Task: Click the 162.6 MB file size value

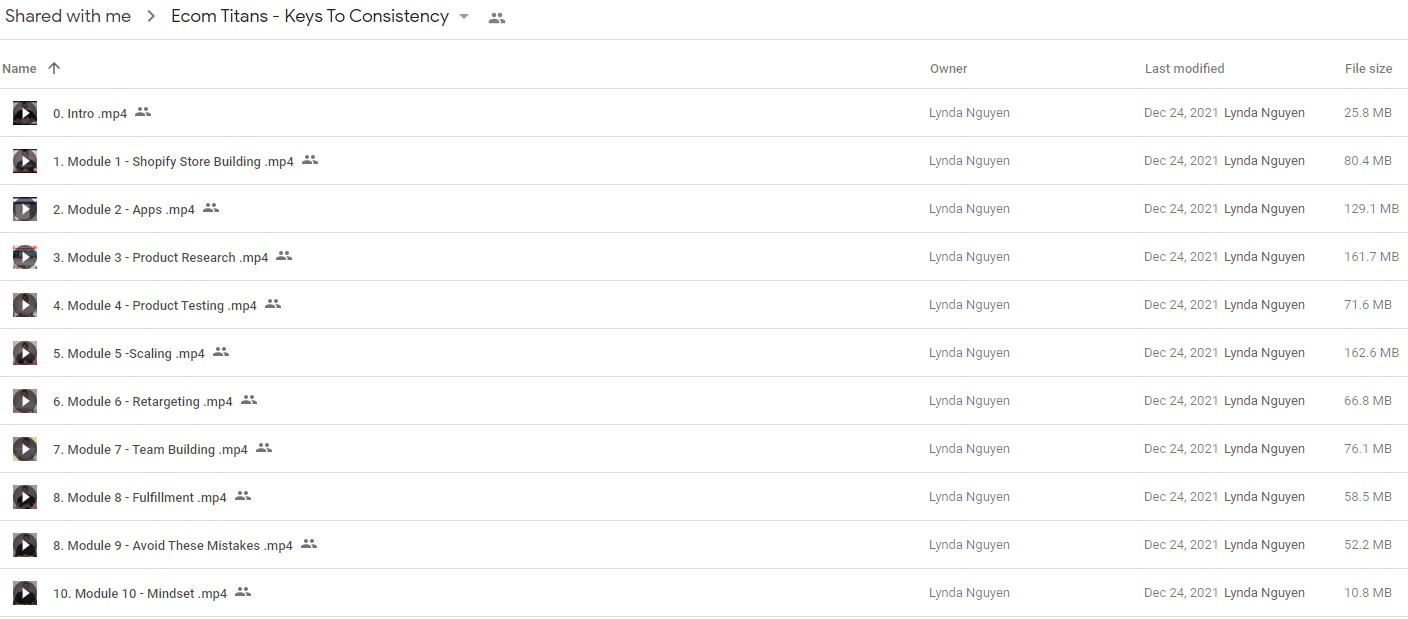Action: [x=1371, y=353]
